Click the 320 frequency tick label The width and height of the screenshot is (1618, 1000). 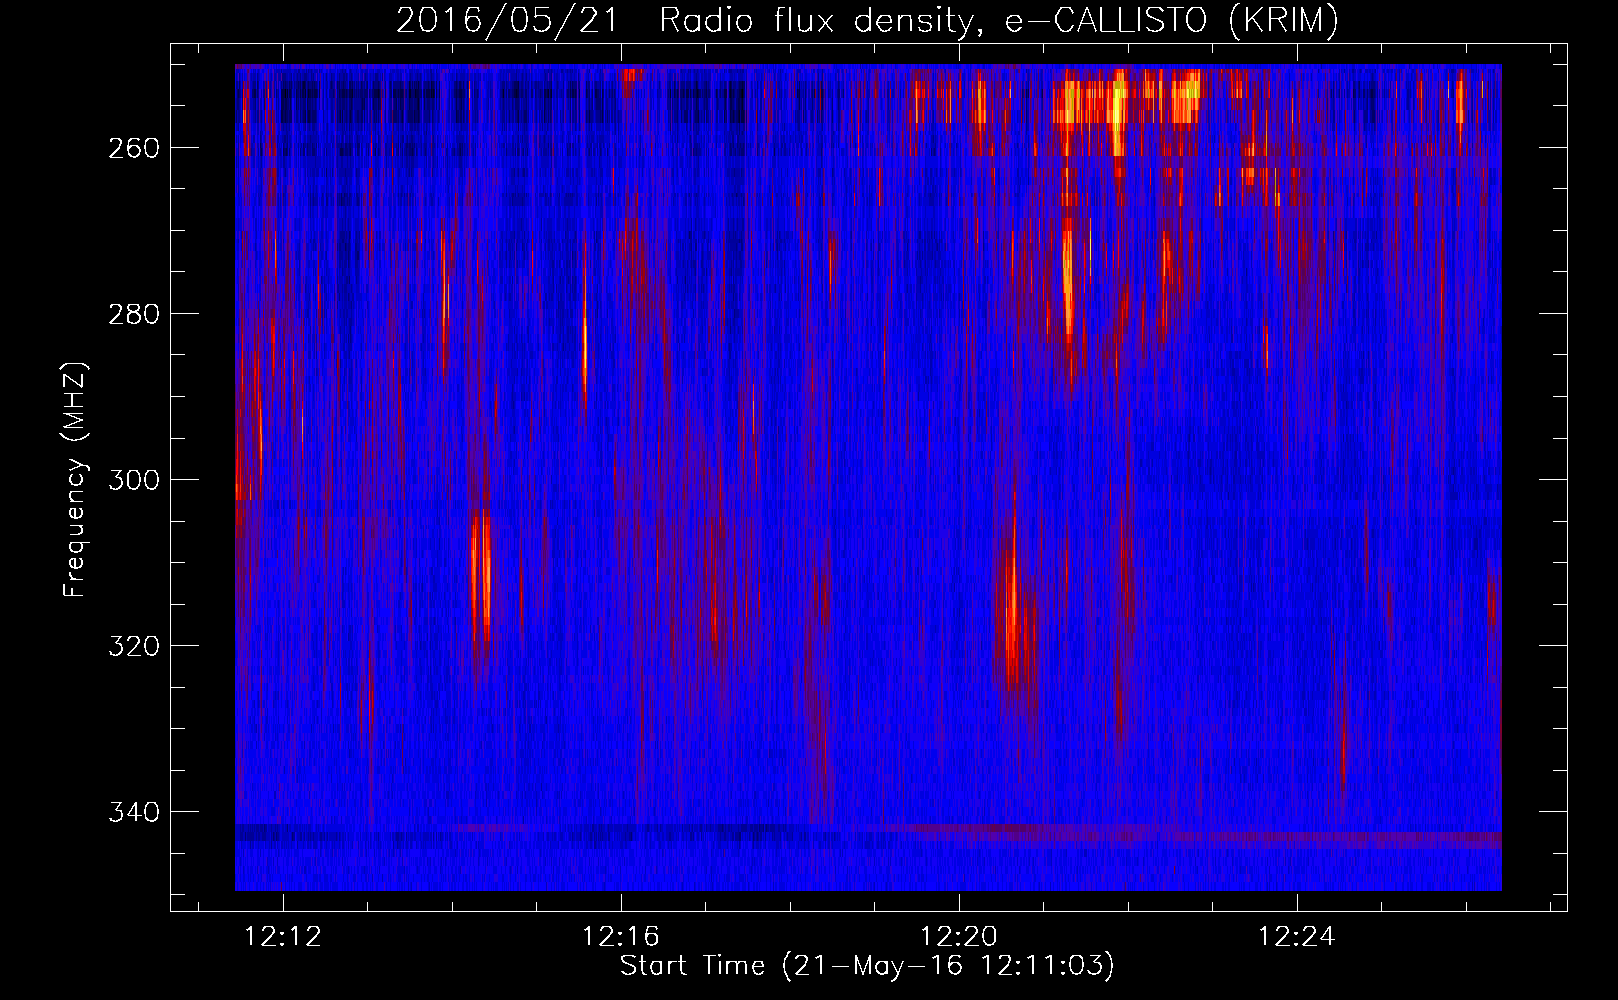tap(134, 646)
